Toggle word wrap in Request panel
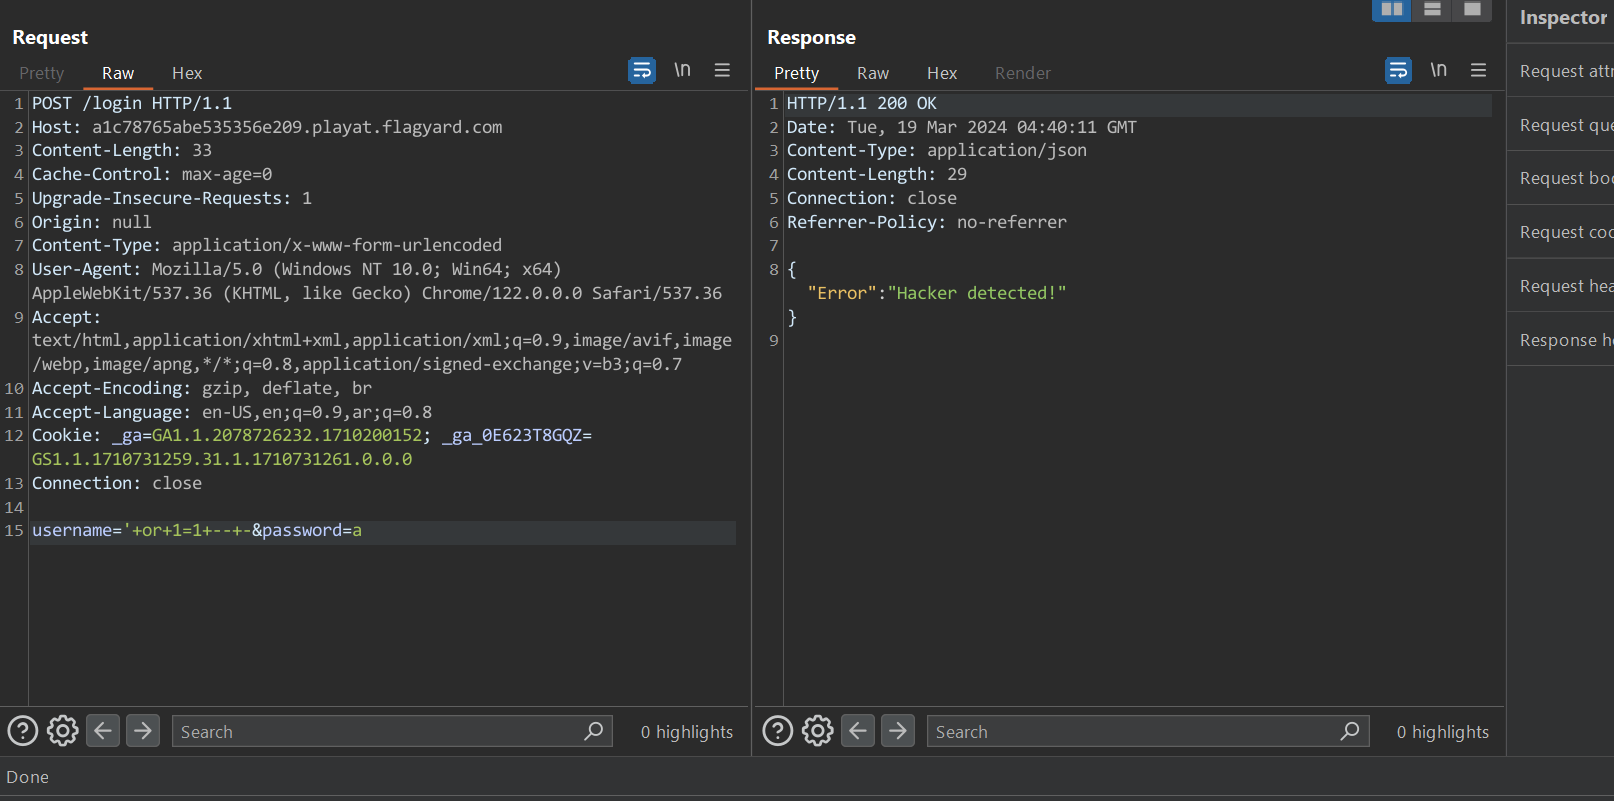 pyautogui.click(x=641, y=71)
